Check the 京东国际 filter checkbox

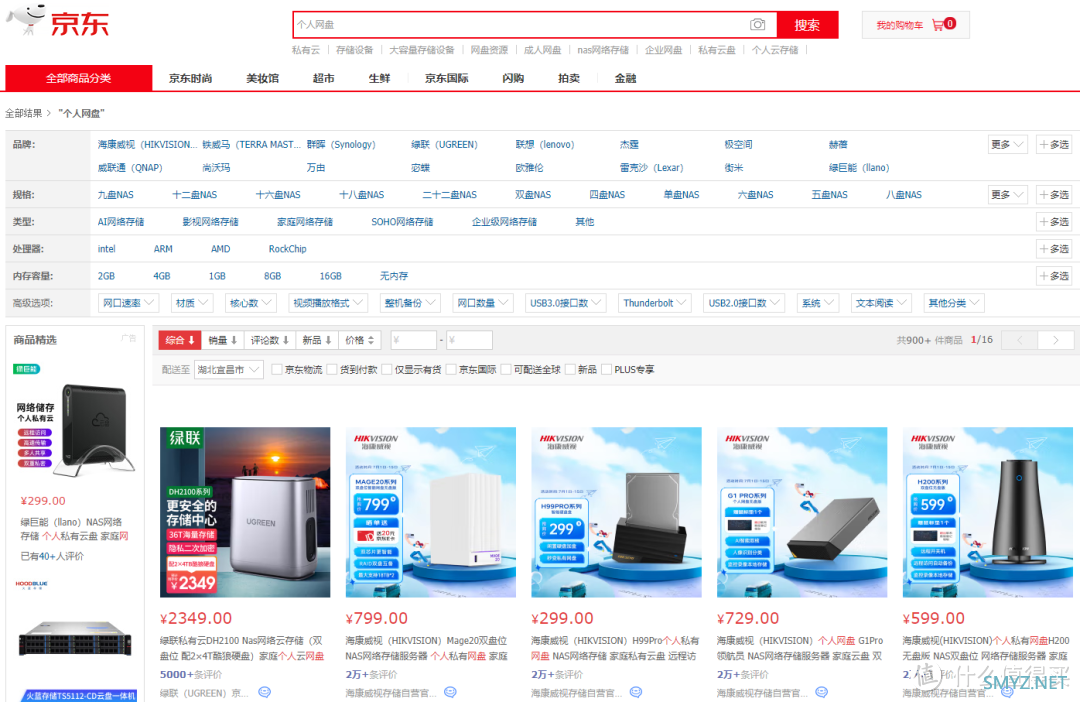451,370
